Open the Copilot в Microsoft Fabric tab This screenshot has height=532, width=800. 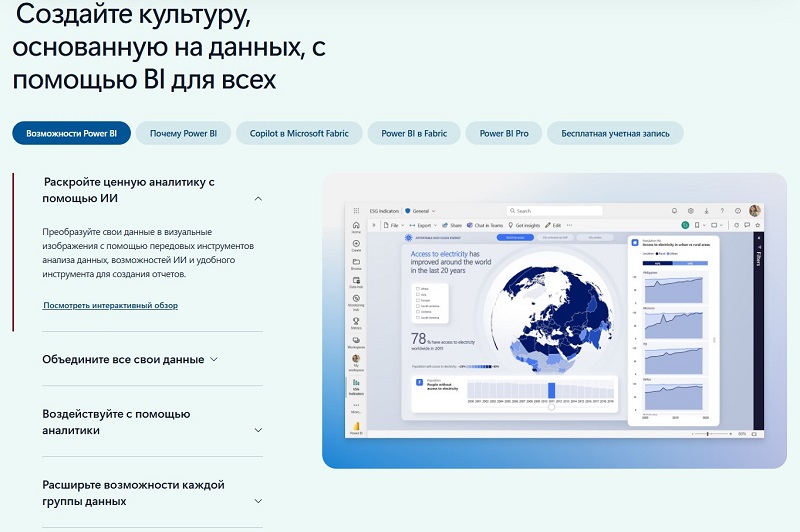coord(299,133)
